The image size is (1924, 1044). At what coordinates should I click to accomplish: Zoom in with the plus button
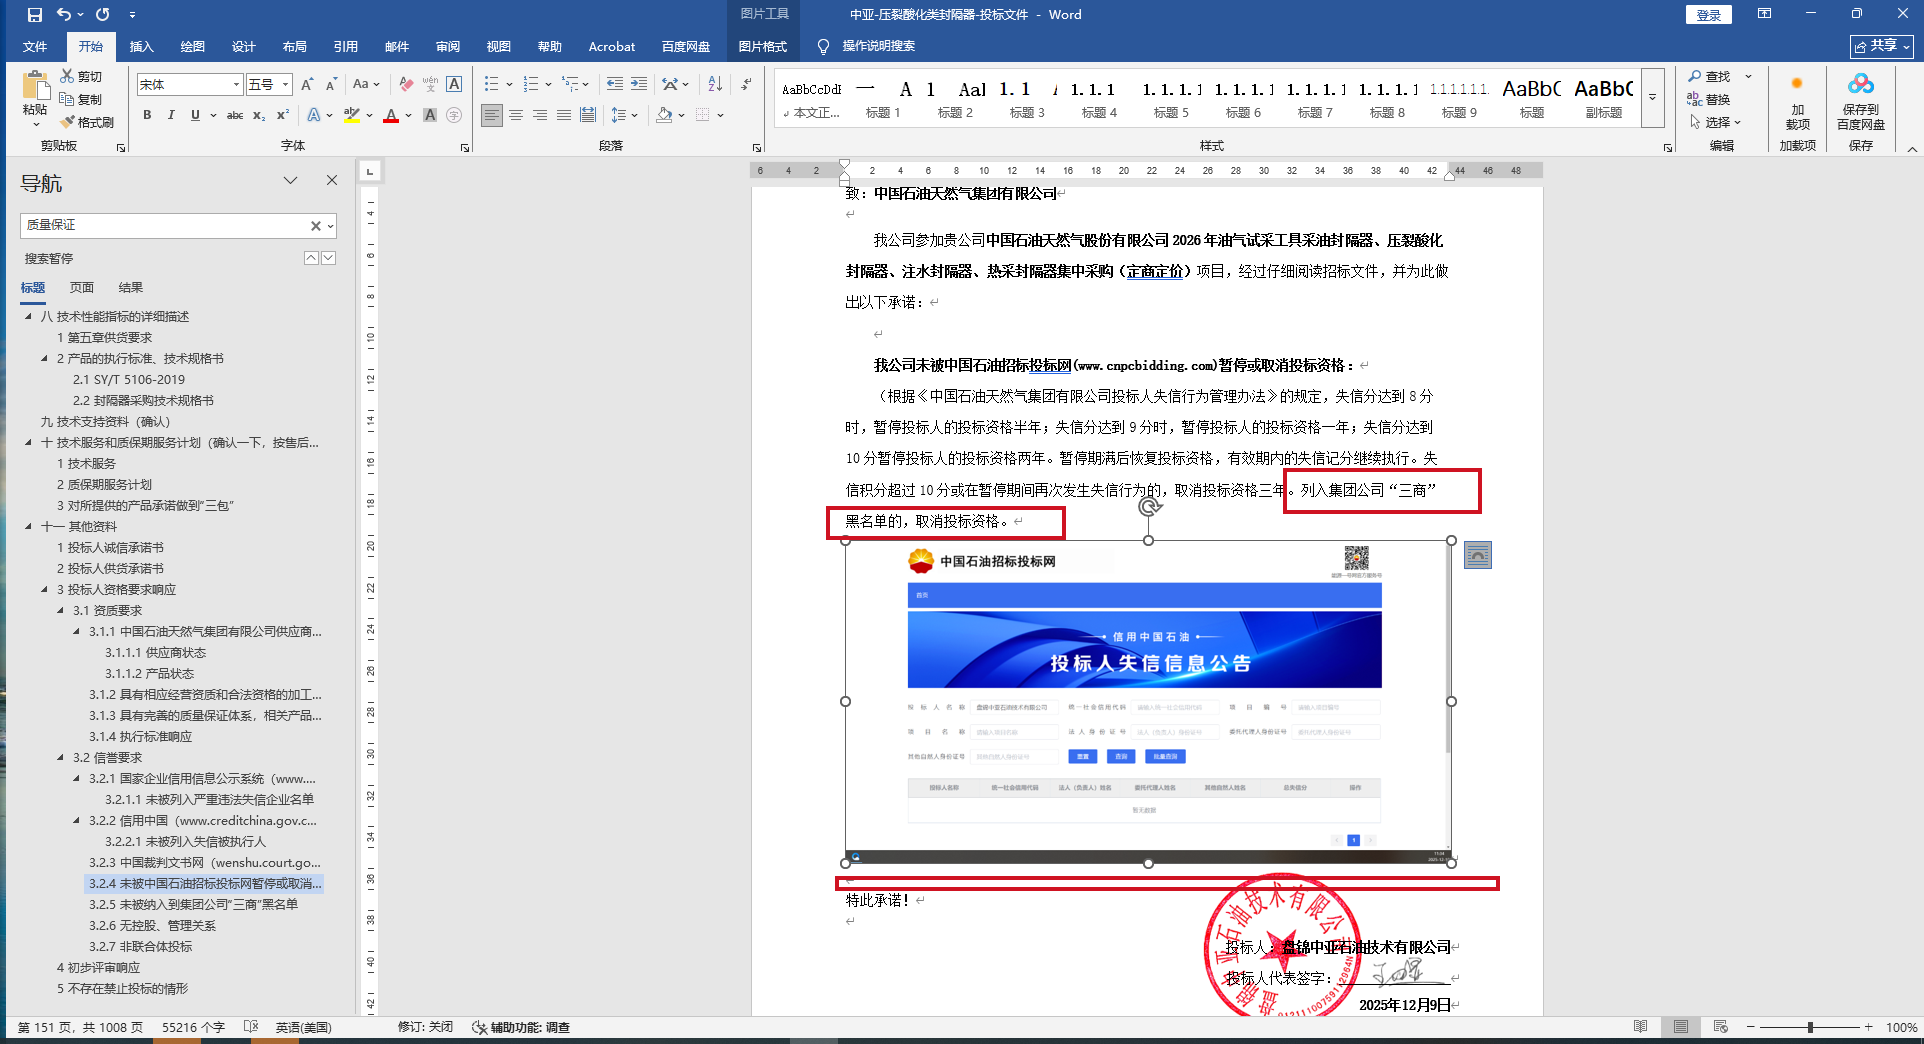pos(1868,1027)
